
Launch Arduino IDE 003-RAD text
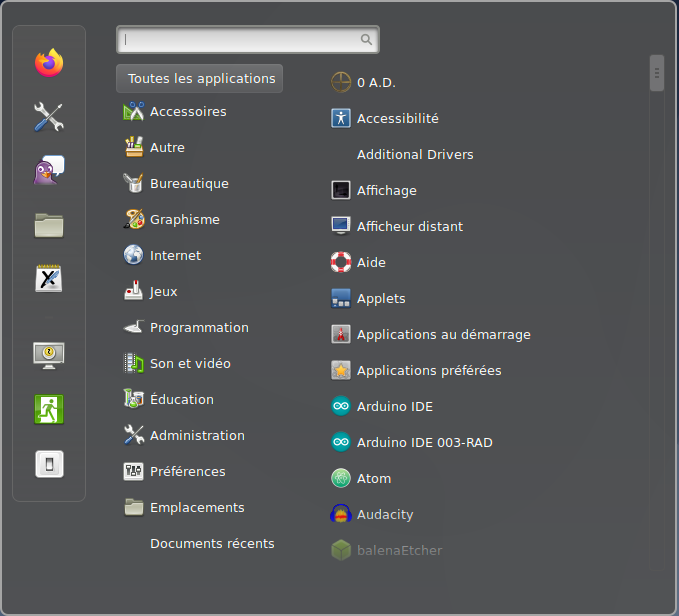pyautogui.click(x=424, y=442)
